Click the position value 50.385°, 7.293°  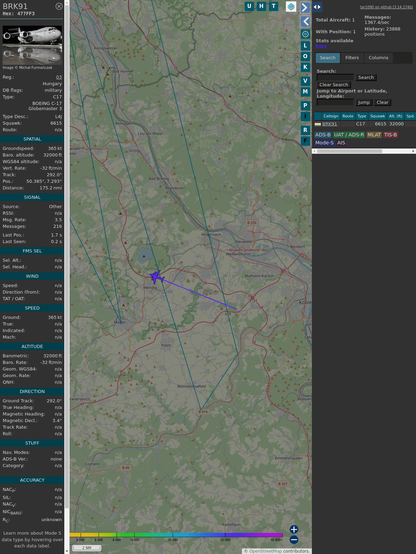click(x=44, y=181)
